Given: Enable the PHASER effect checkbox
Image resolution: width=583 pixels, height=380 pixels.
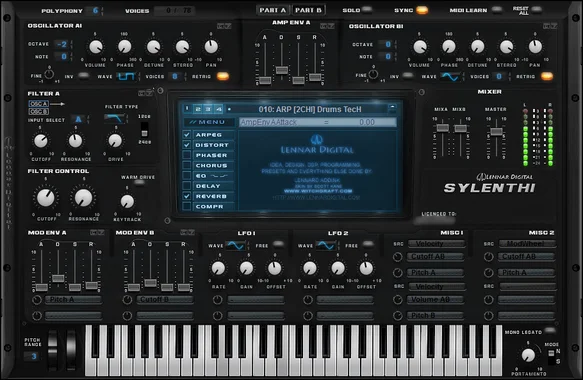Looking at the screenshot, I should click(187, 155).
